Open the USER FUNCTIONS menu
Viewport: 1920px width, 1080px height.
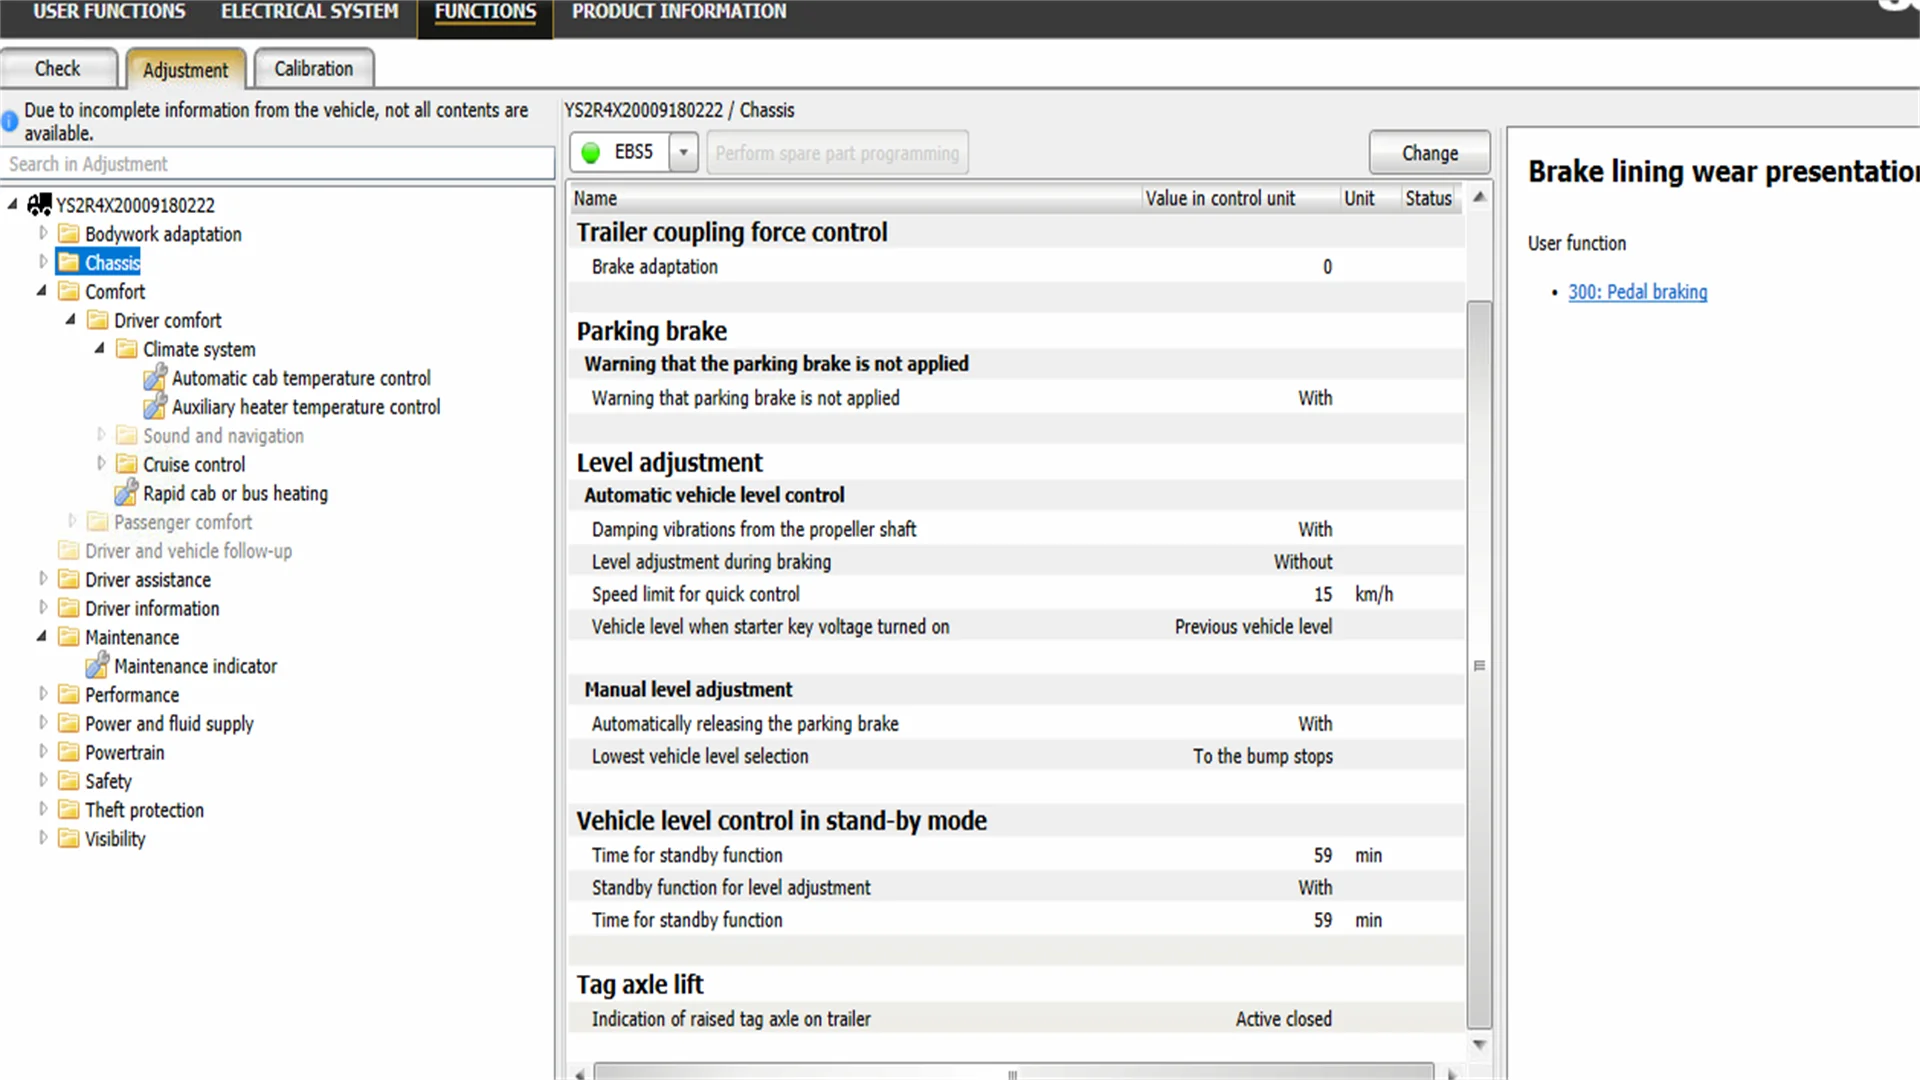point(109,12)
